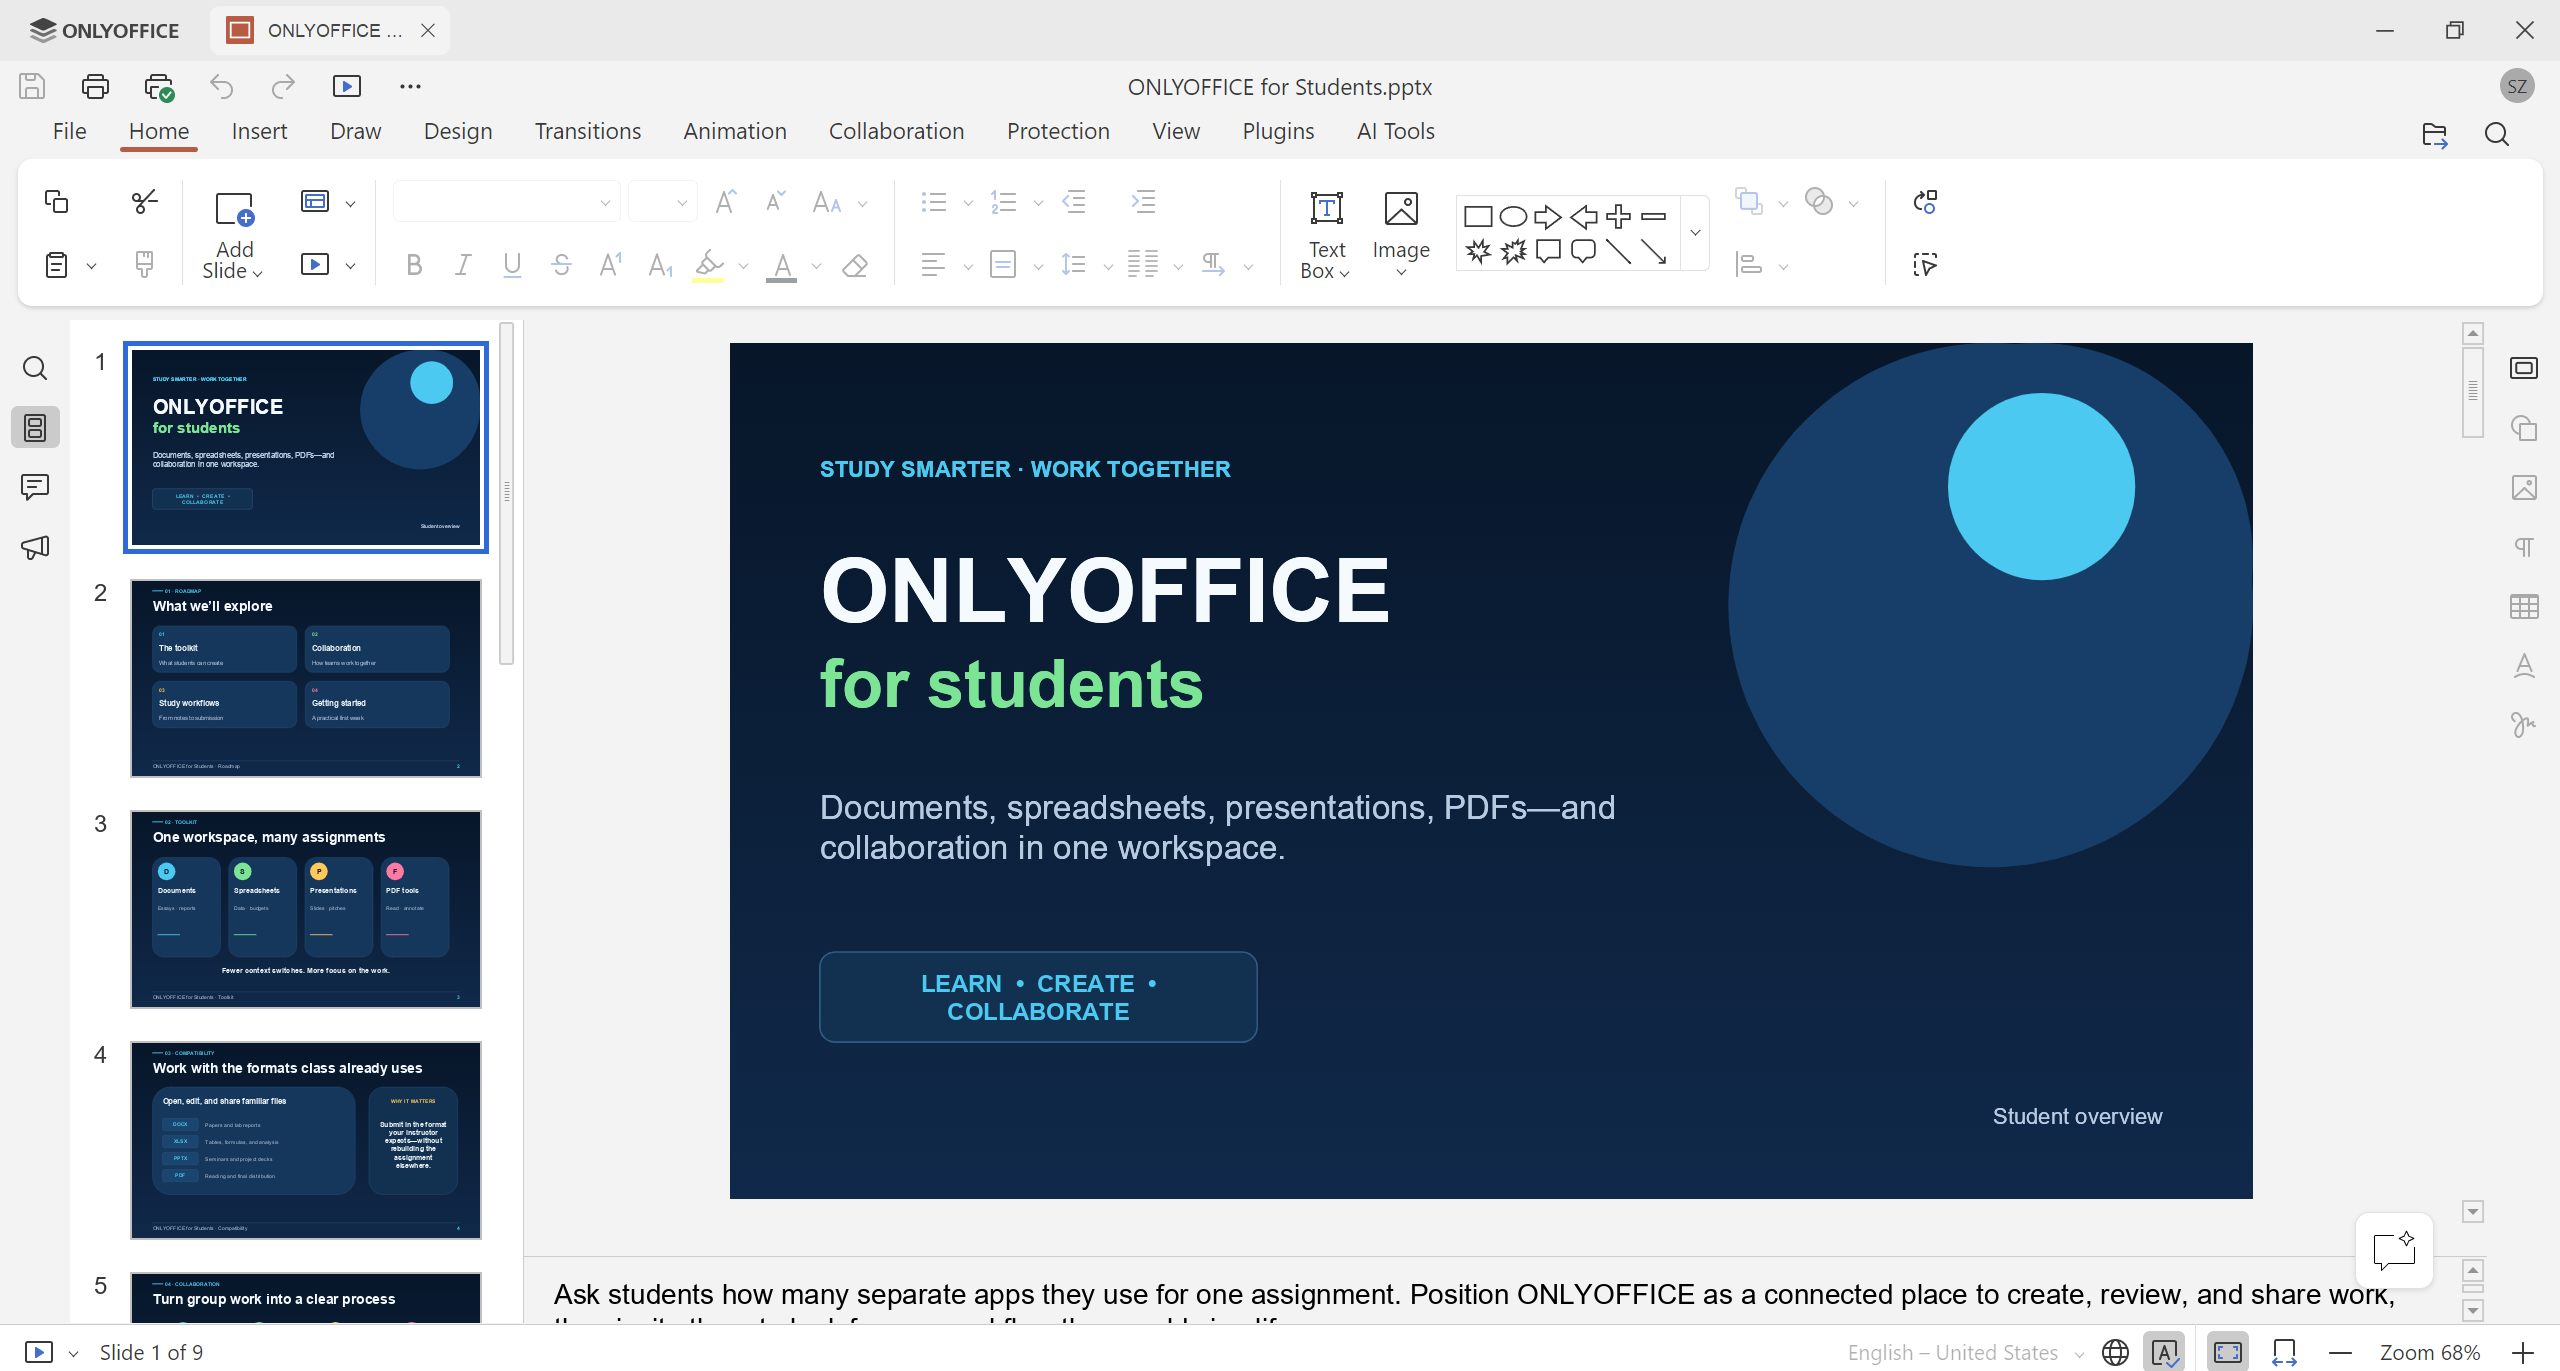Expand the shape gallery dropdown arrow

(1695, 233)
